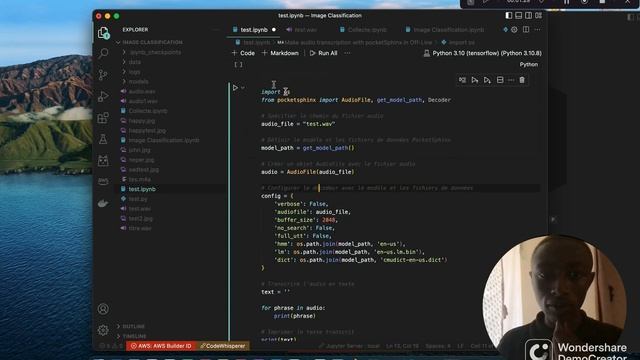This screenshot has width=640, height=360.
Task: Execute cell and below
Action: (487, 80)
